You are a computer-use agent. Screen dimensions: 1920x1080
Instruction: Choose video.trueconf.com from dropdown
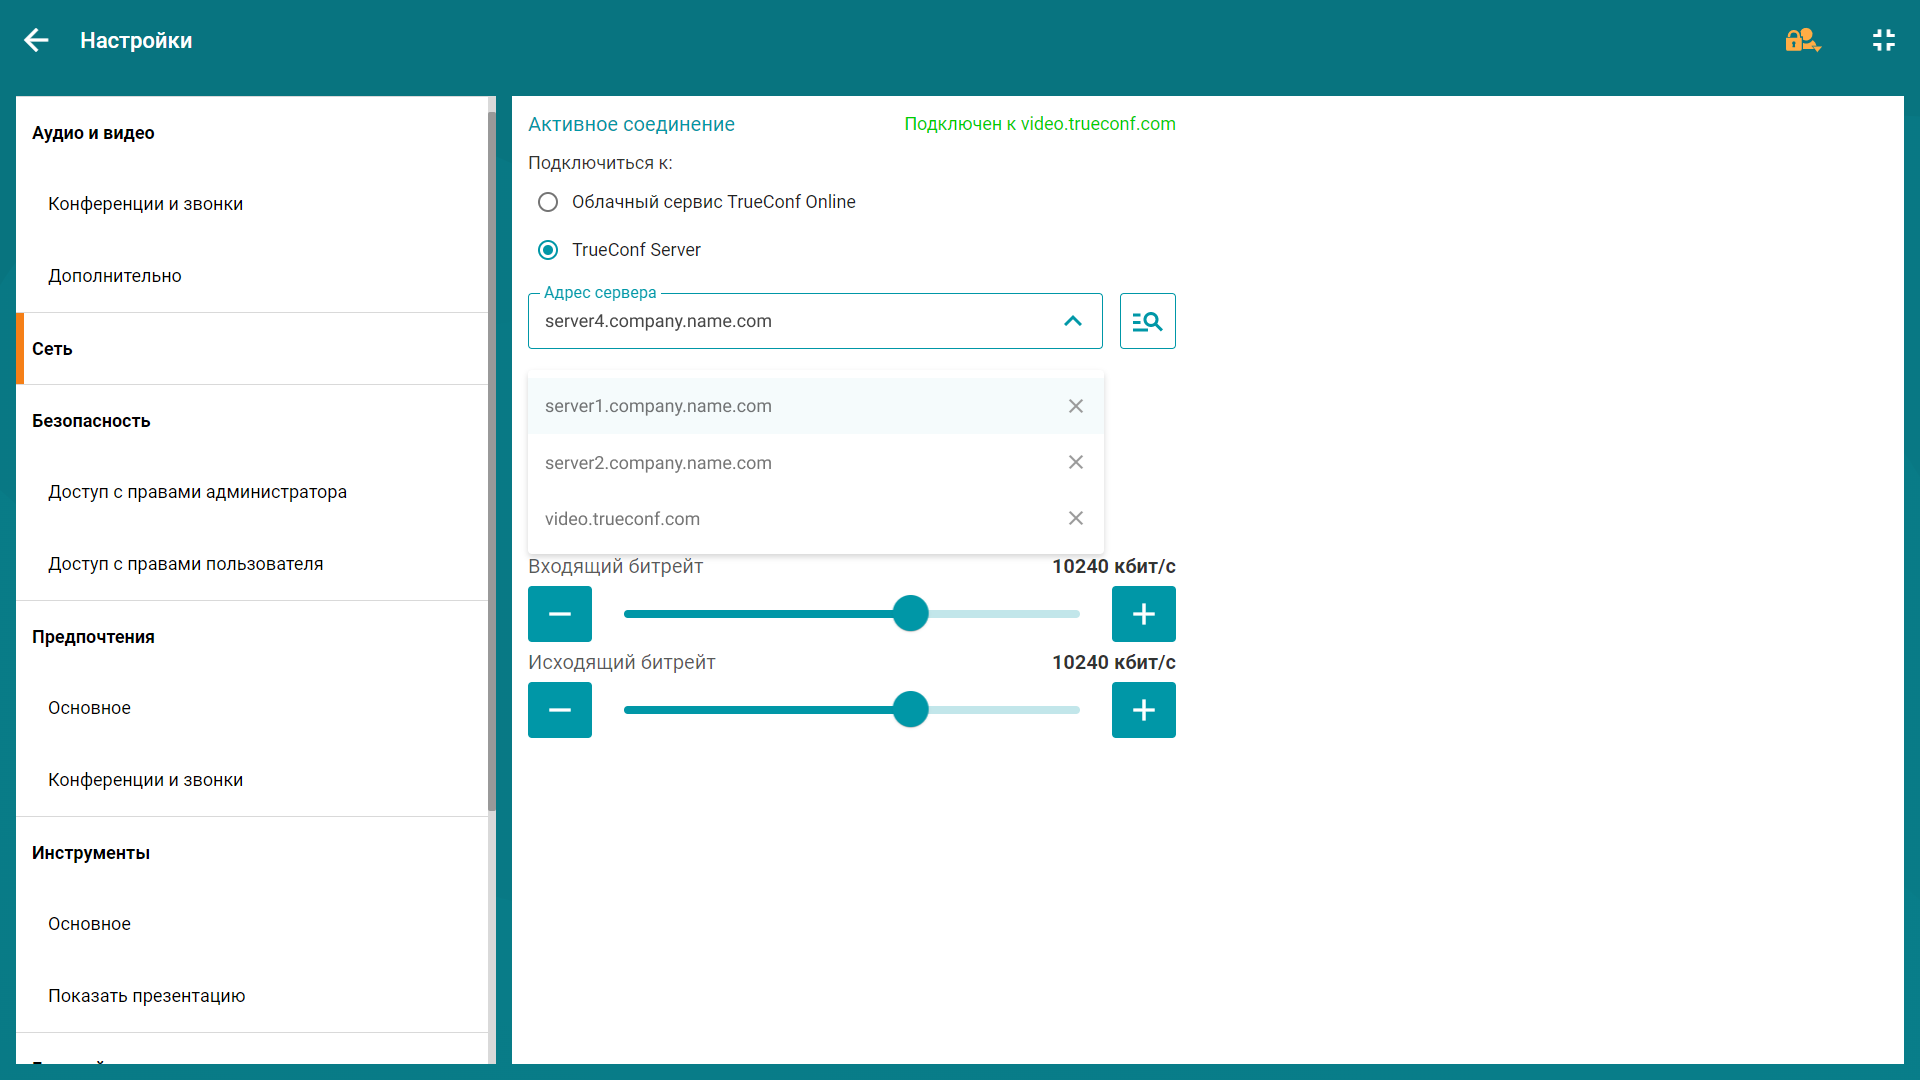(x=815, y=518)
